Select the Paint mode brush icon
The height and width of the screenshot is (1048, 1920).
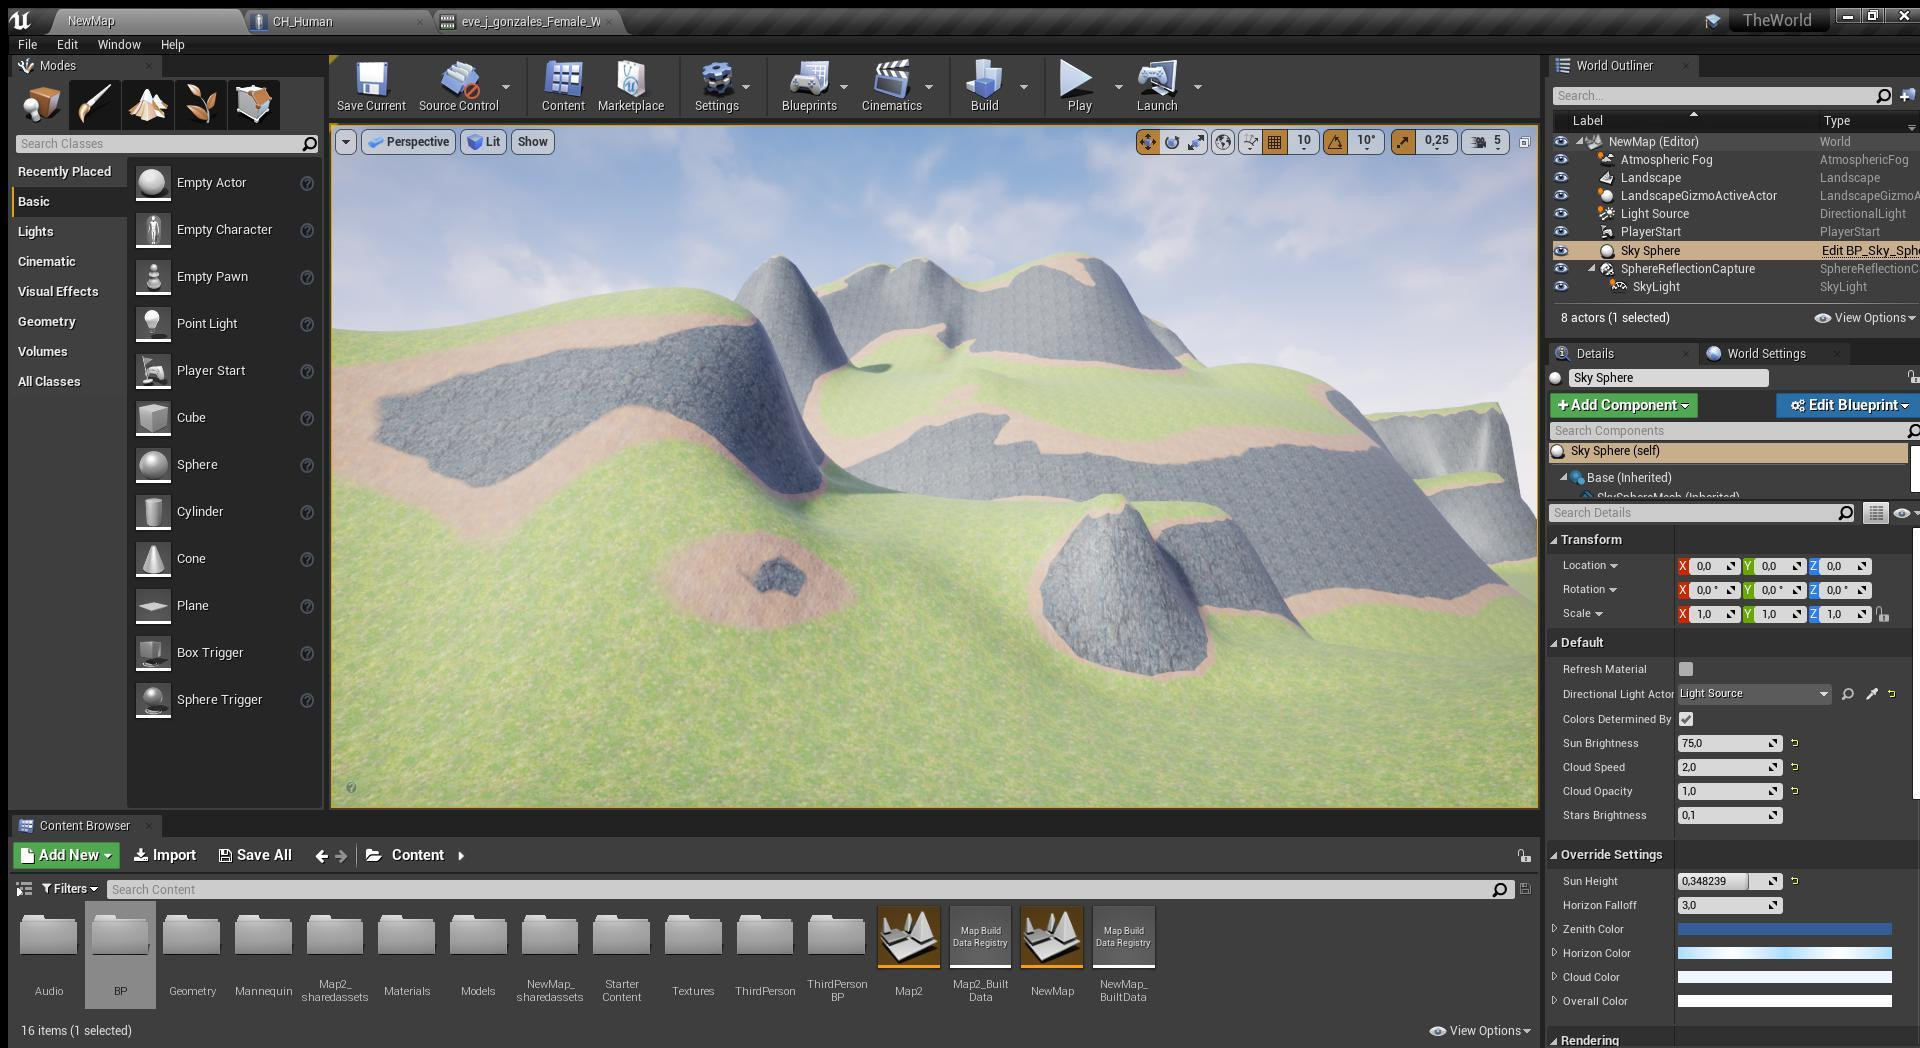click(95, 104)
